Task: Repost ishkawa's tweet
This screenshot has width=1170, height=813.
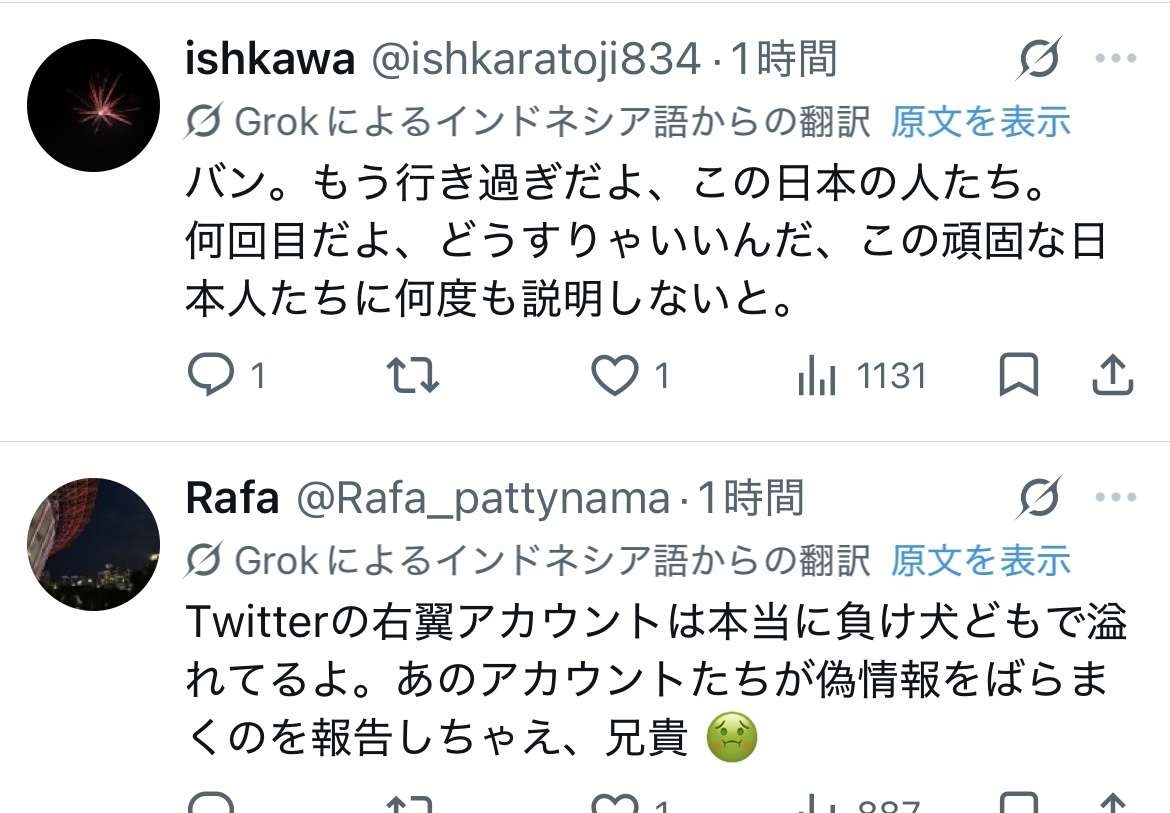Action: point(413,374)
